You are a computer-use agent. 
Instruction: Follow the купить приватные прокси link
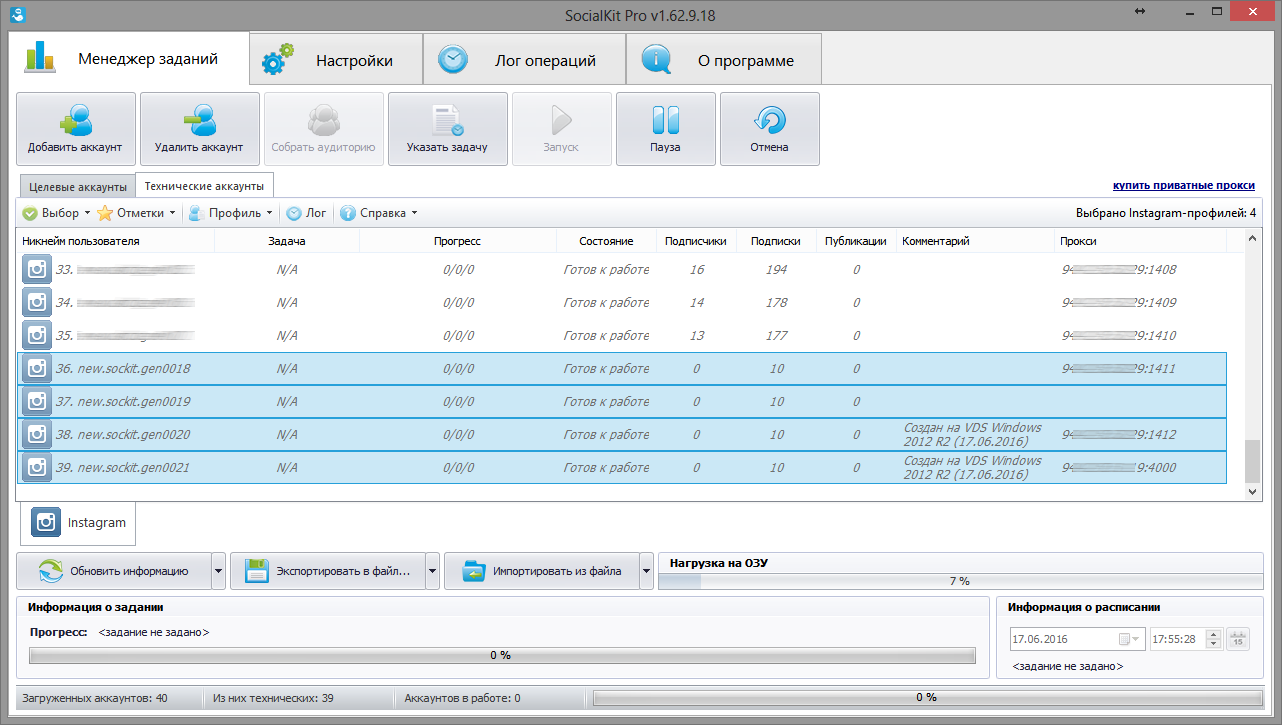coord(1184,186)
